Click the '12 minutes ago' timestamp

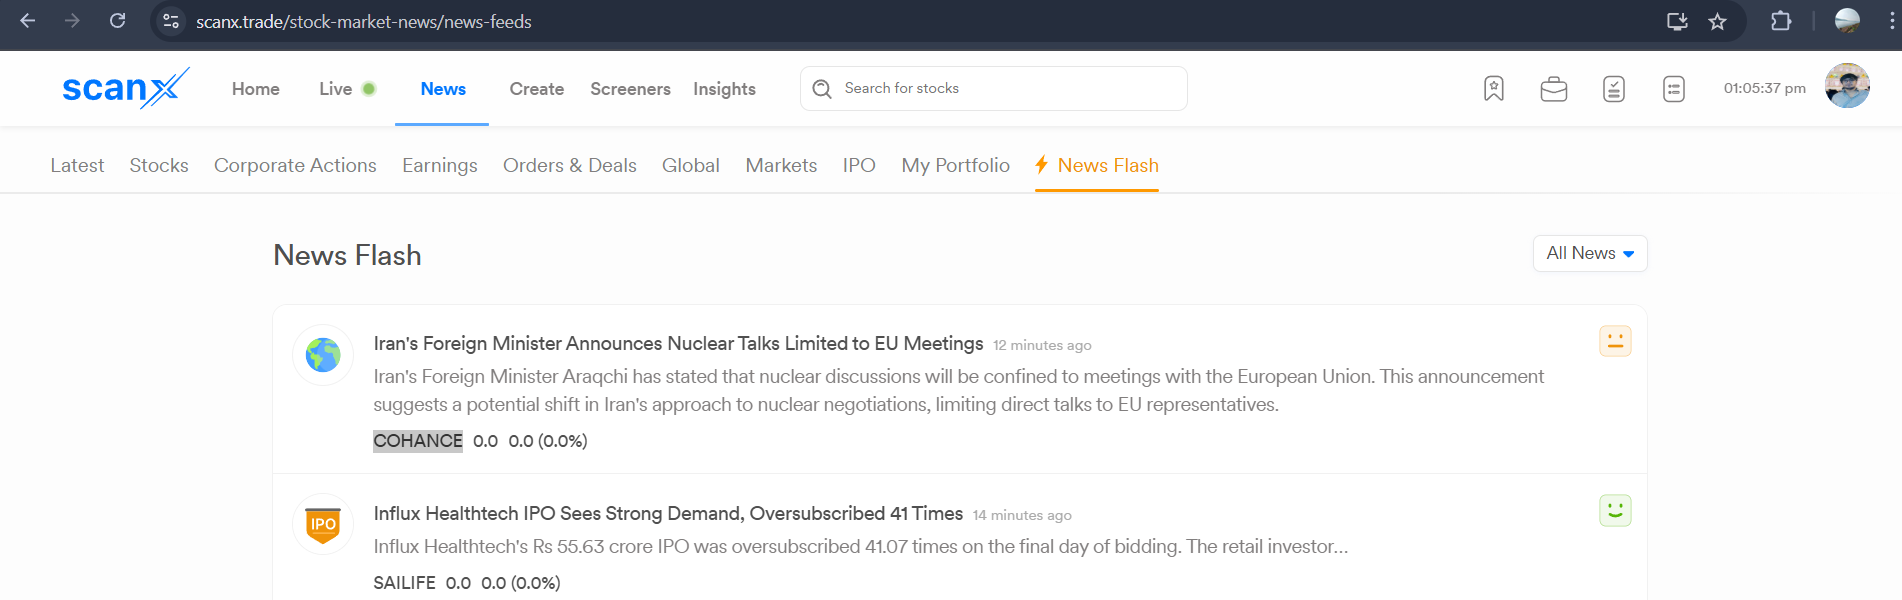(x=1042, y=345)
